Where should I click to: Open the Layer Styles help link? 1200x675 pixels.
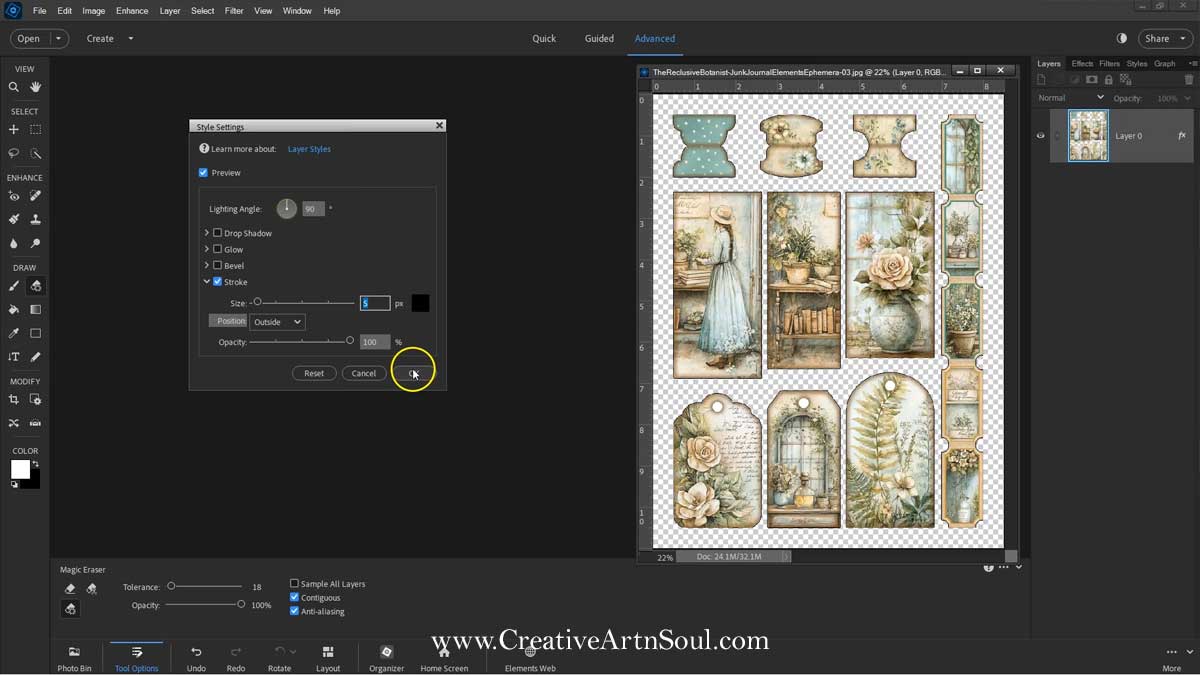(x=309, y=149)
